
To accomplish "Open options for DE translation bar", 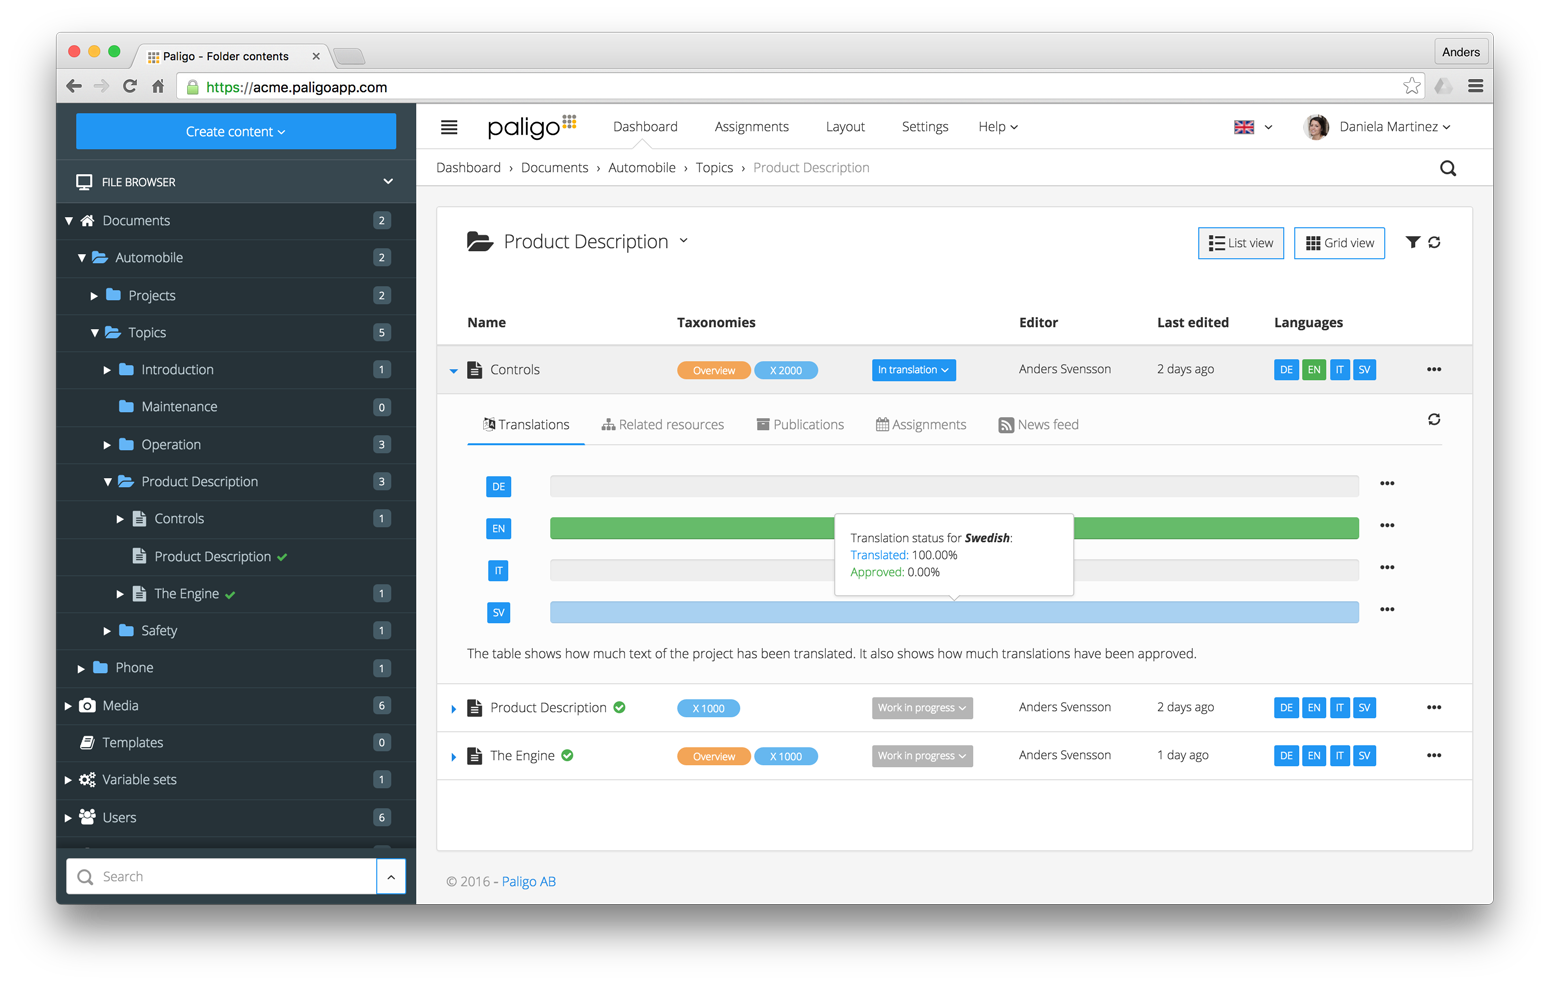I will tap(1387, 484).
